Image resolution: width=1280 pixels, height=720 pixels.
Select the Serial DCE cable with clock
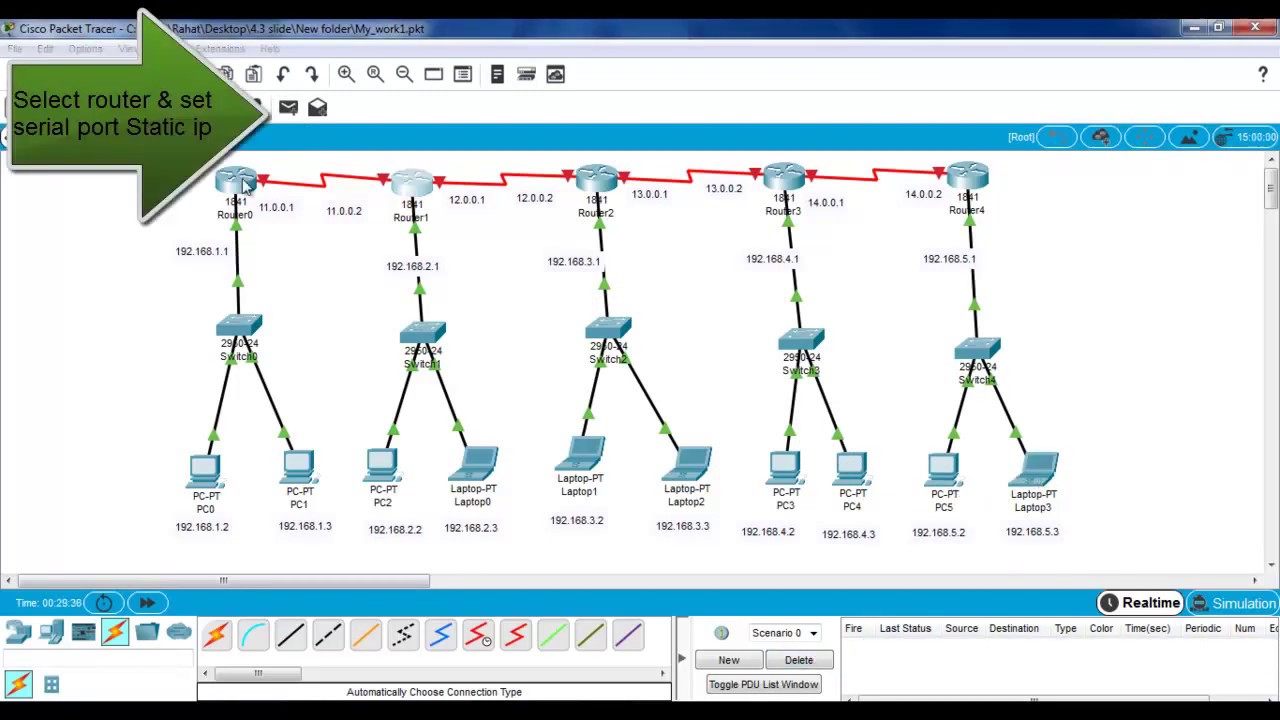click(478, 634)
